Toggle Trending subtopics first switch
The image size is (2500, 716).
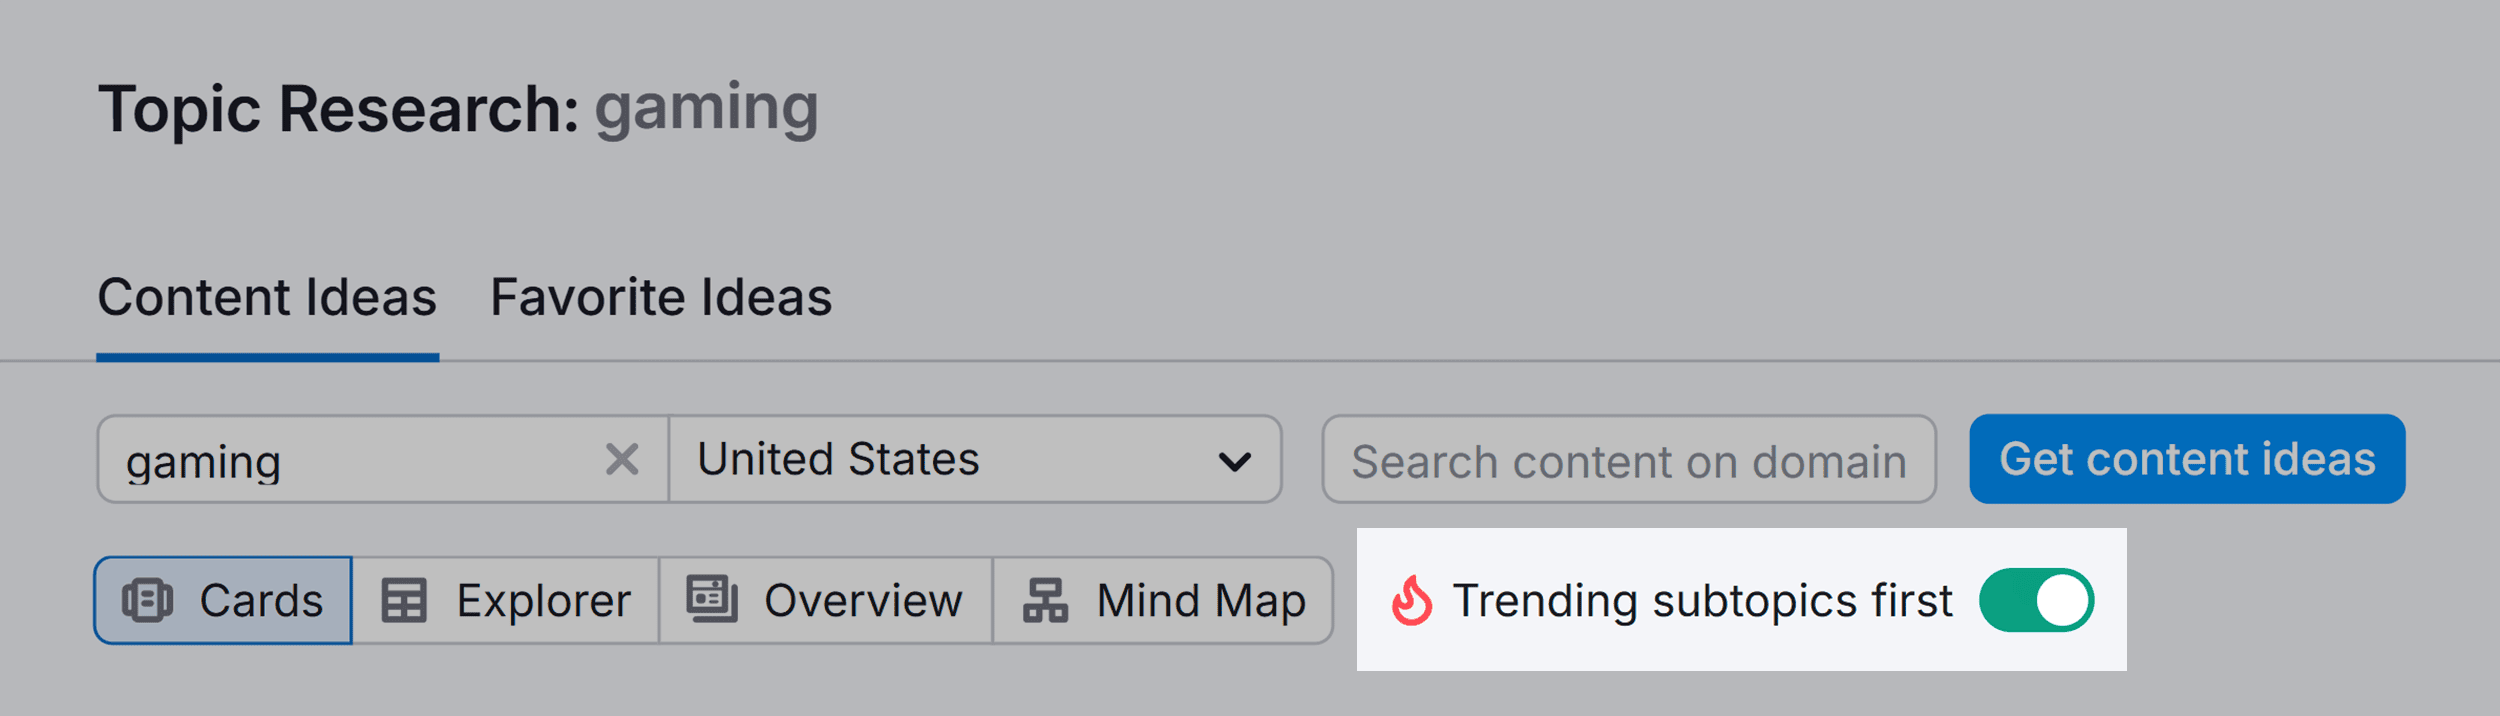[2036, 601]
